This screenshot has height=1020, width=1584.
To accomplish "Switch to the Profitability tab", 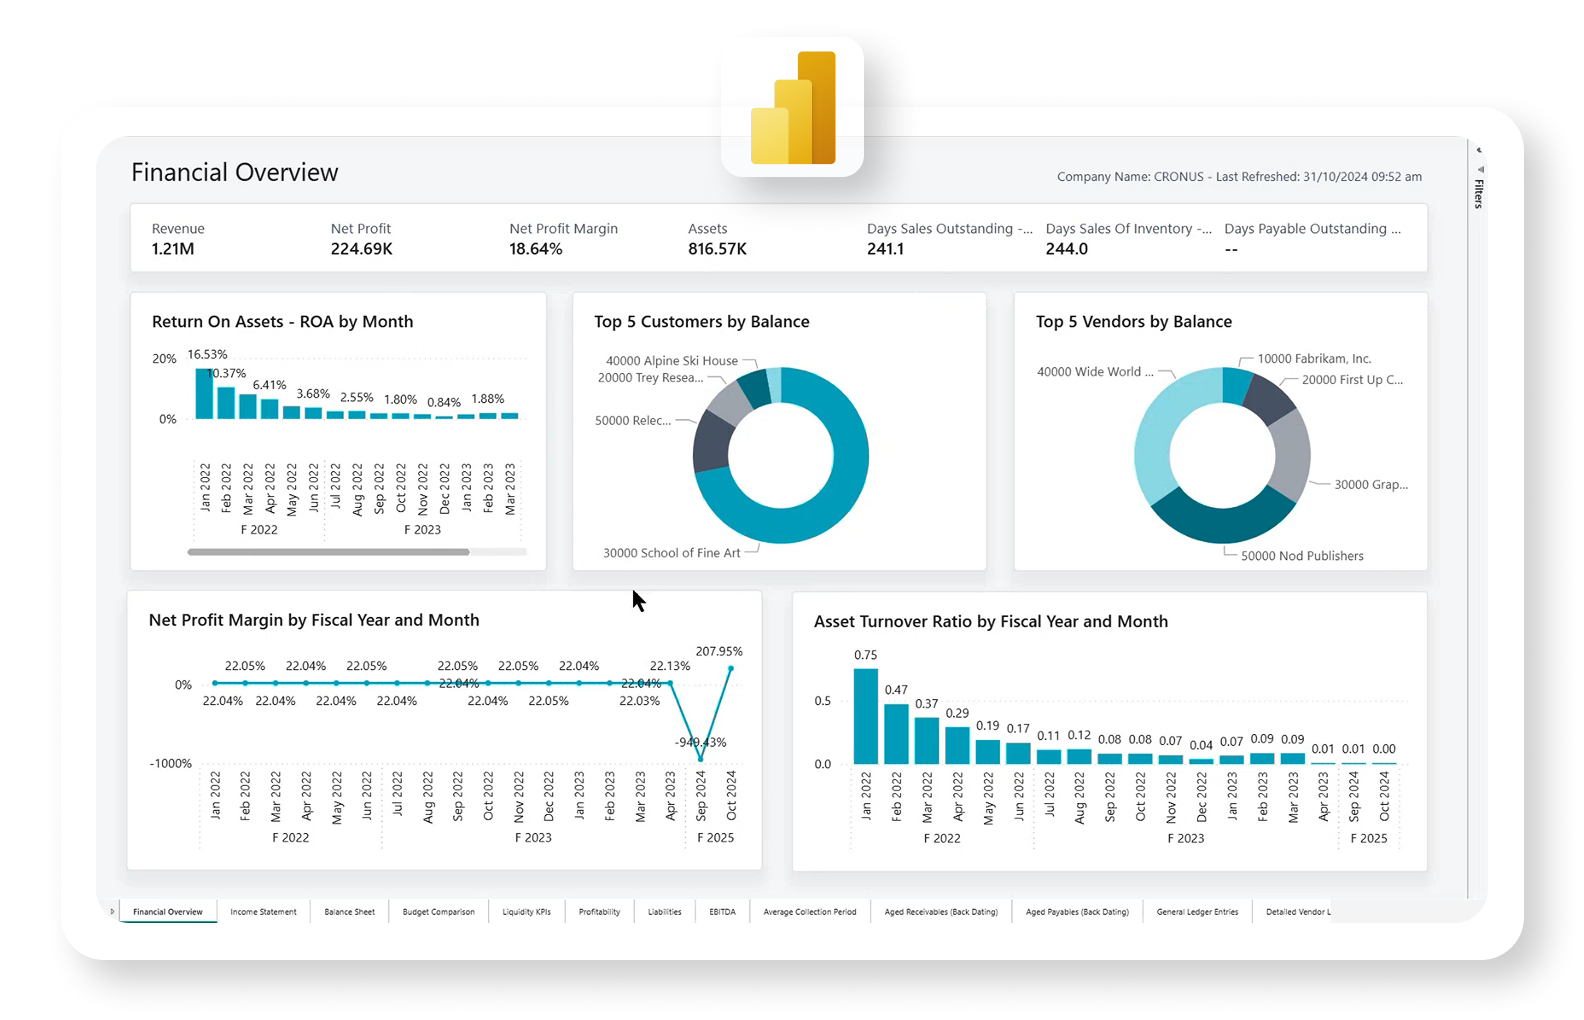I will pos(599,912).
